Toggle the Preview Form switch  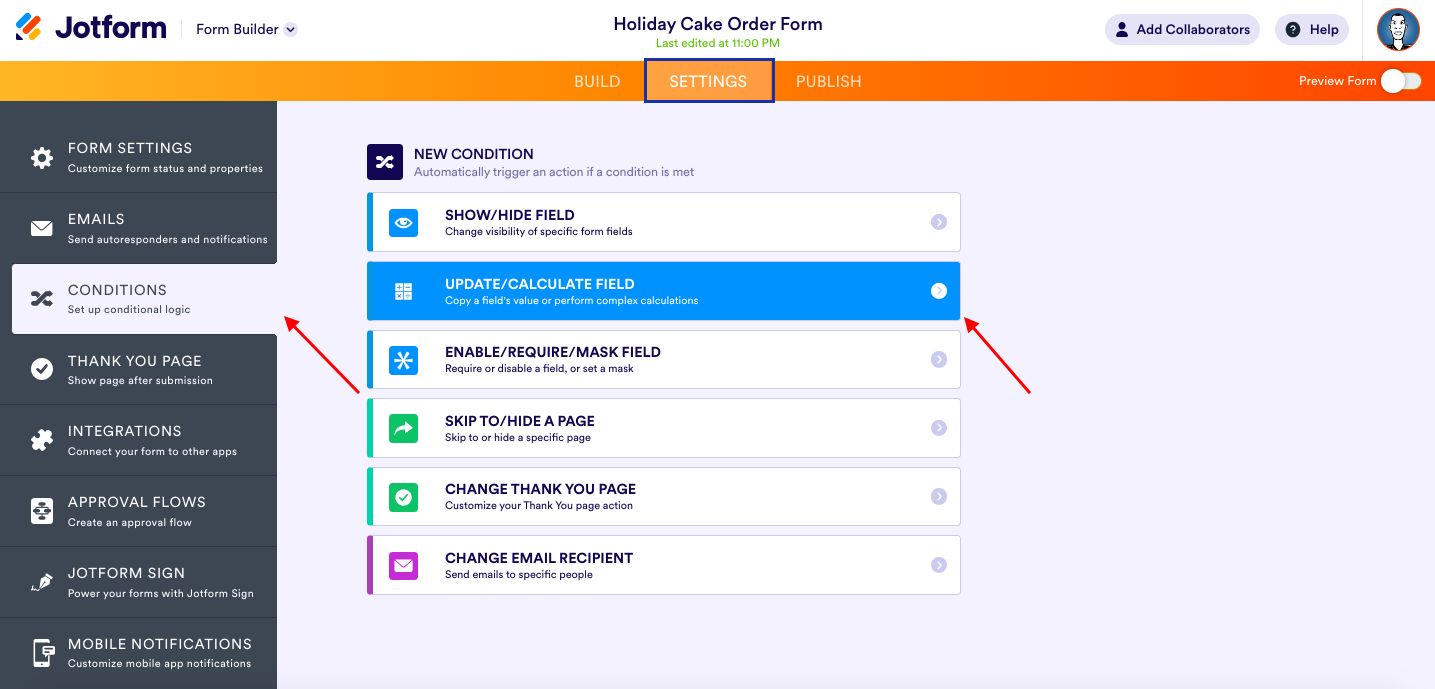click(1400, 81)
